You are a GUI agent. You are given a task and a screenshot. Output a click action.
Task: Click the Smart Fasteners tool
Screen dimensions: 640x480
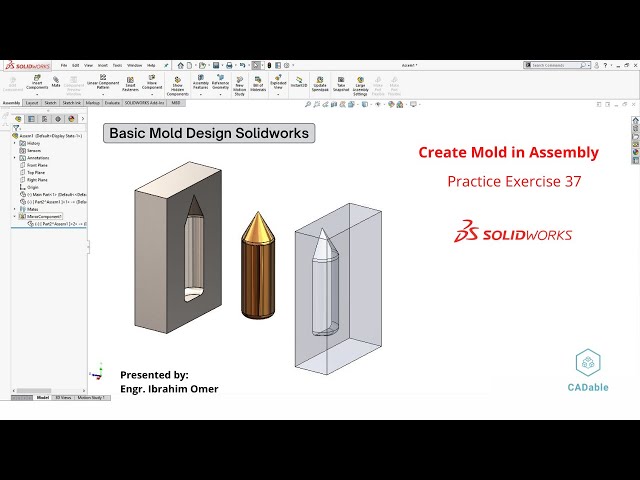(x=130, y=84)
